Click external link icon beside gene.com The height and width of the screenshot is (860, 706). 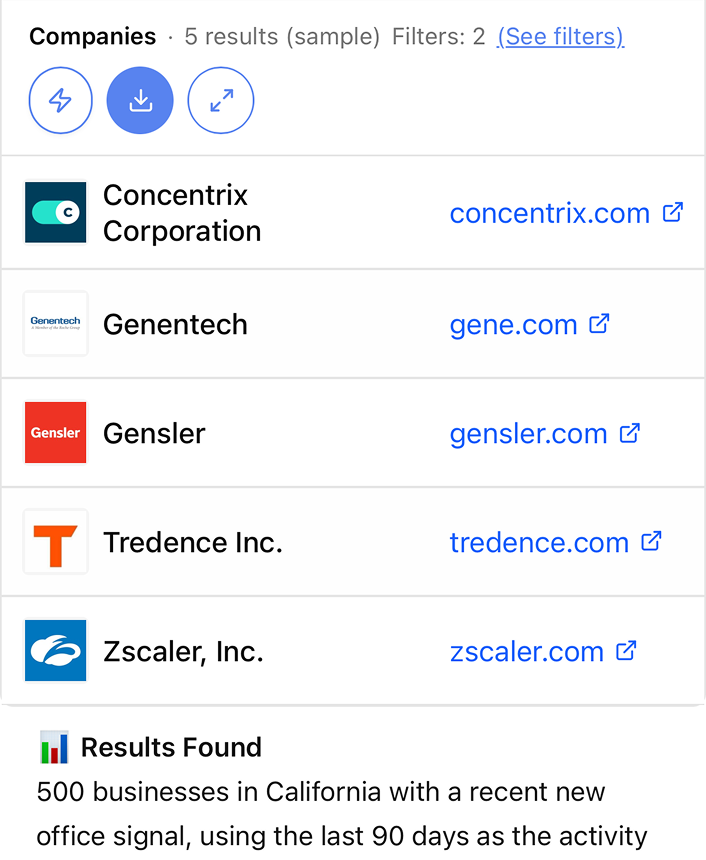(599, 323)
